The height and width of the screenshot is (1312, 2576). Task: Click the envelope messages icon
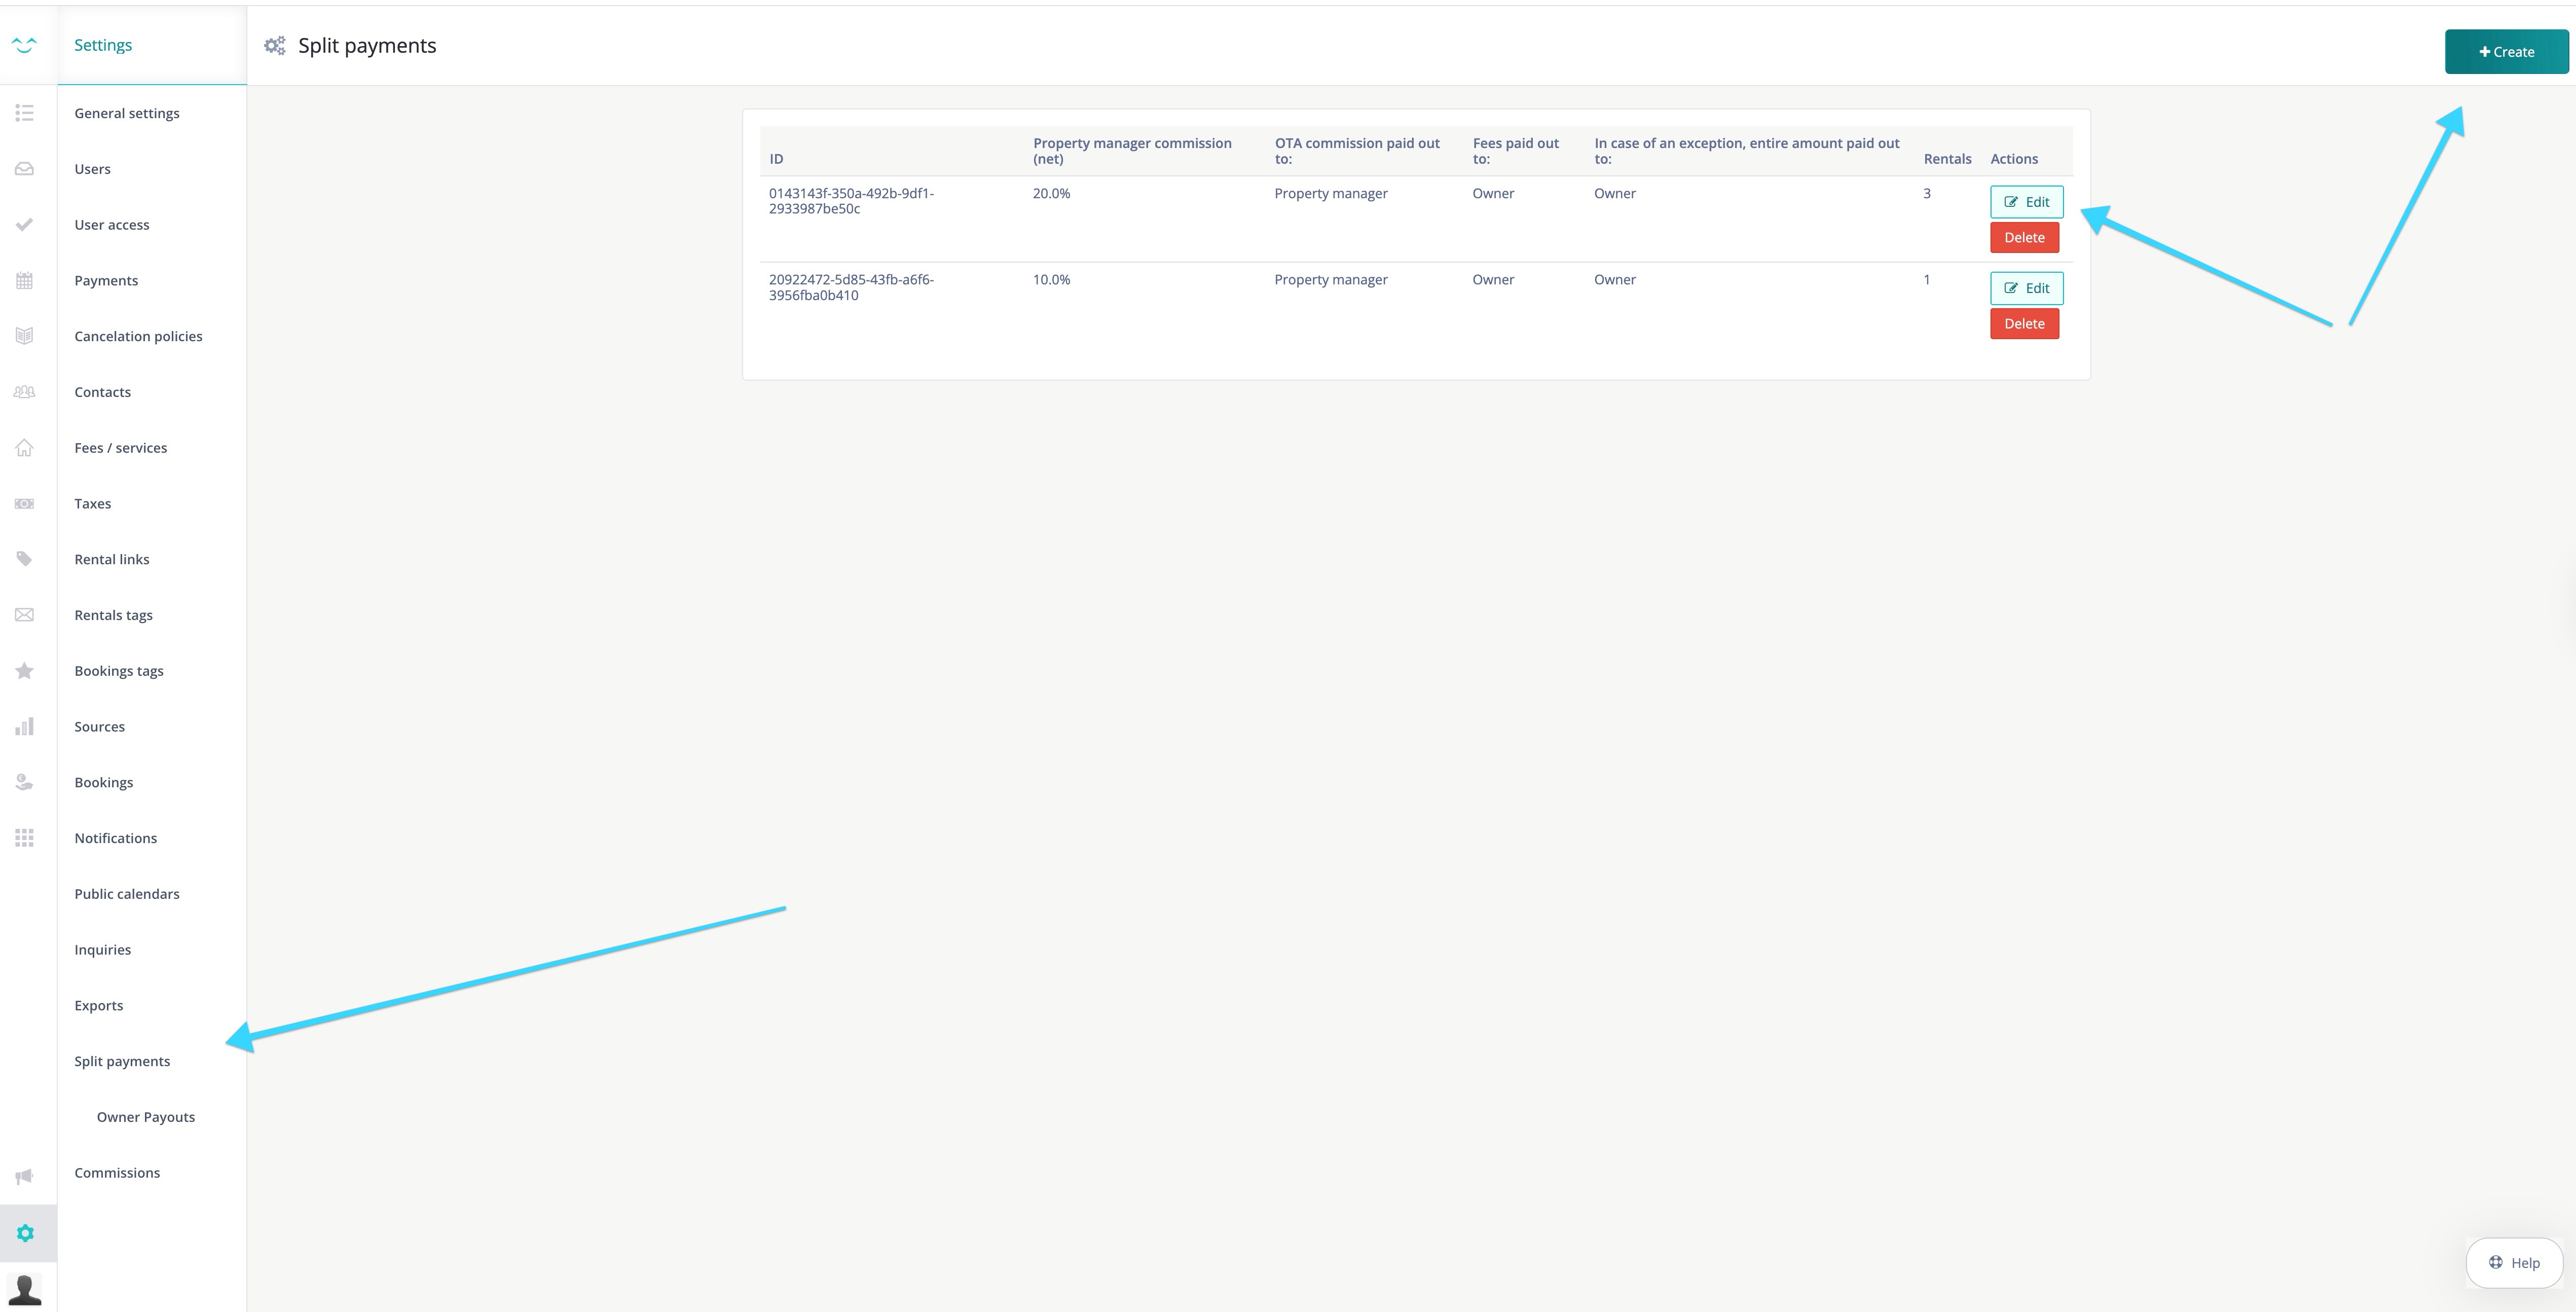coord(24,615)
